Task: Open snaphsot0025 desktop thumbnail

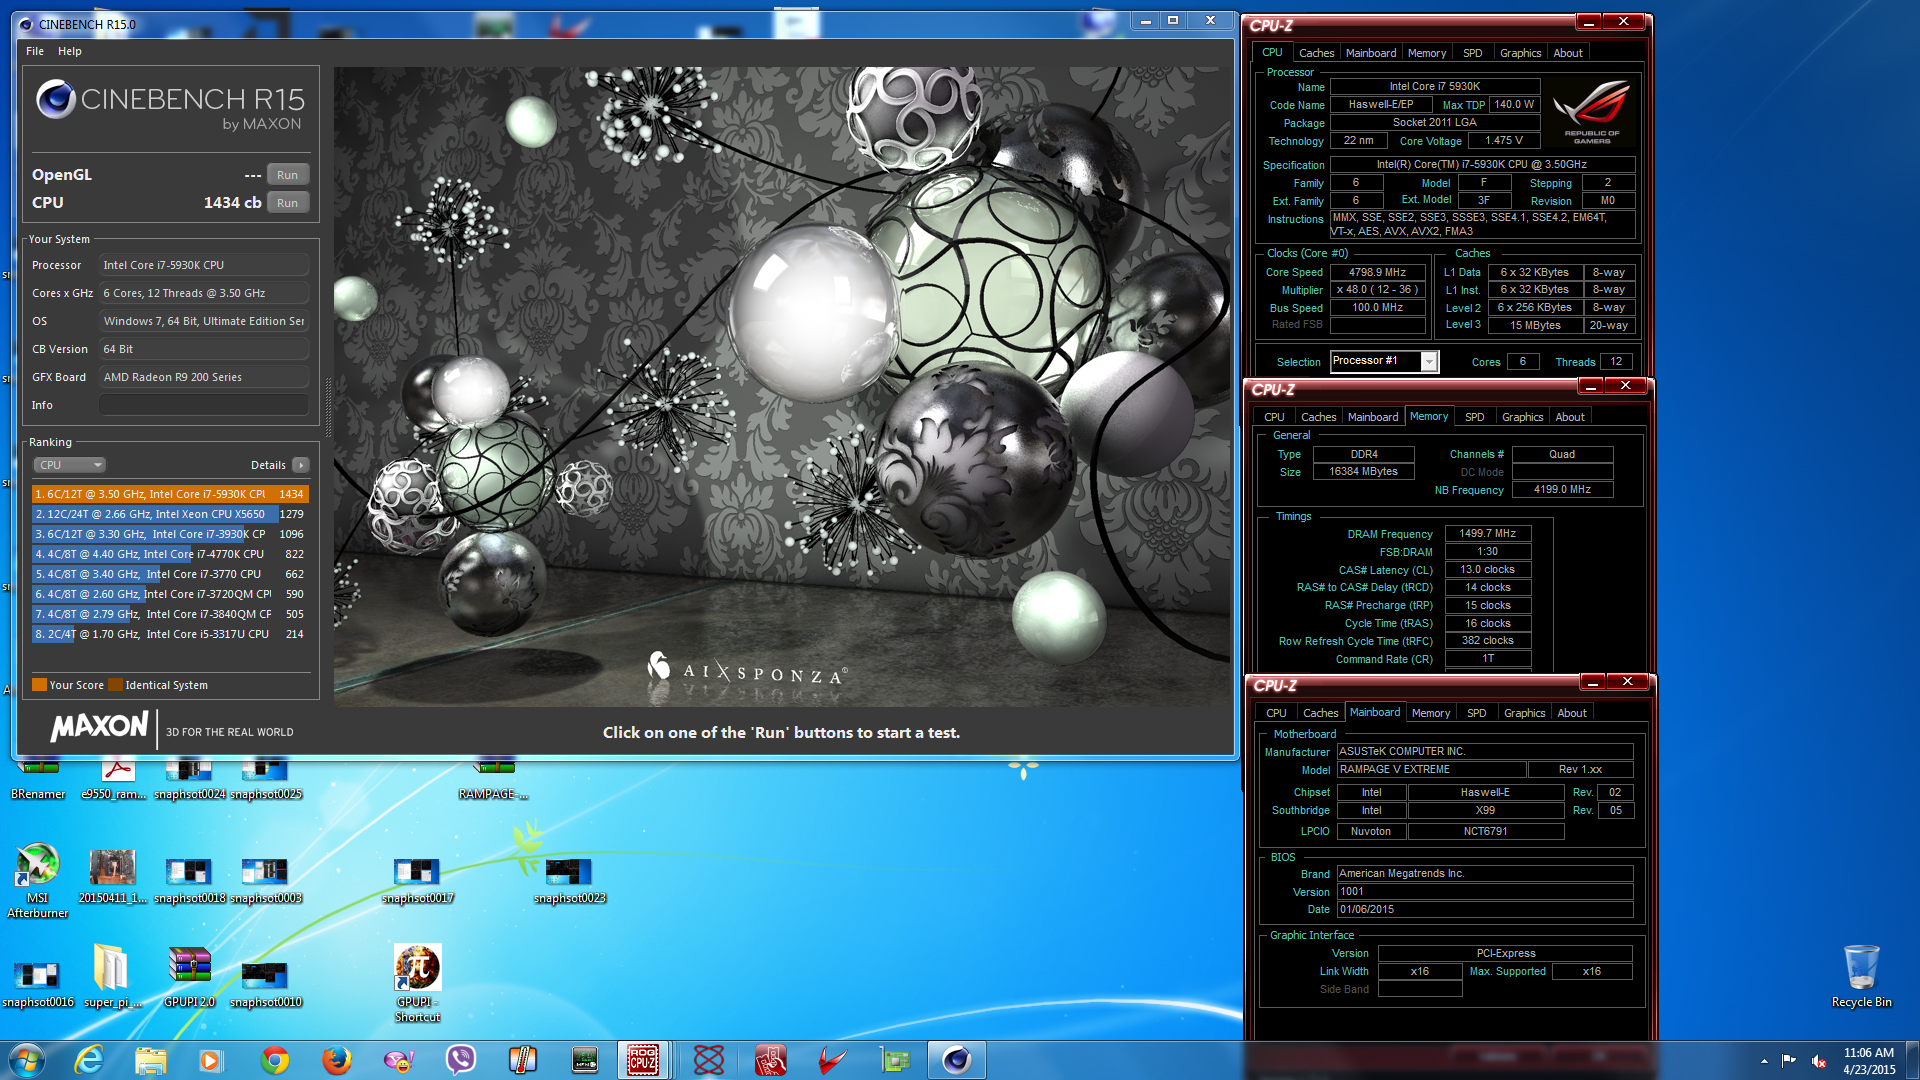Action: [x=266, y=781]
